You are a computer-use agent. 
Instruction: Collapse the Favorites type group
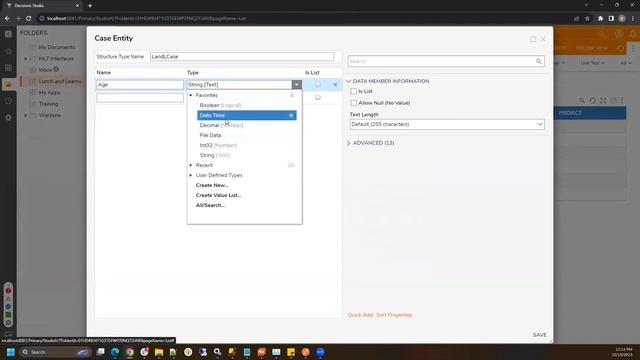[x=191, y=95]
